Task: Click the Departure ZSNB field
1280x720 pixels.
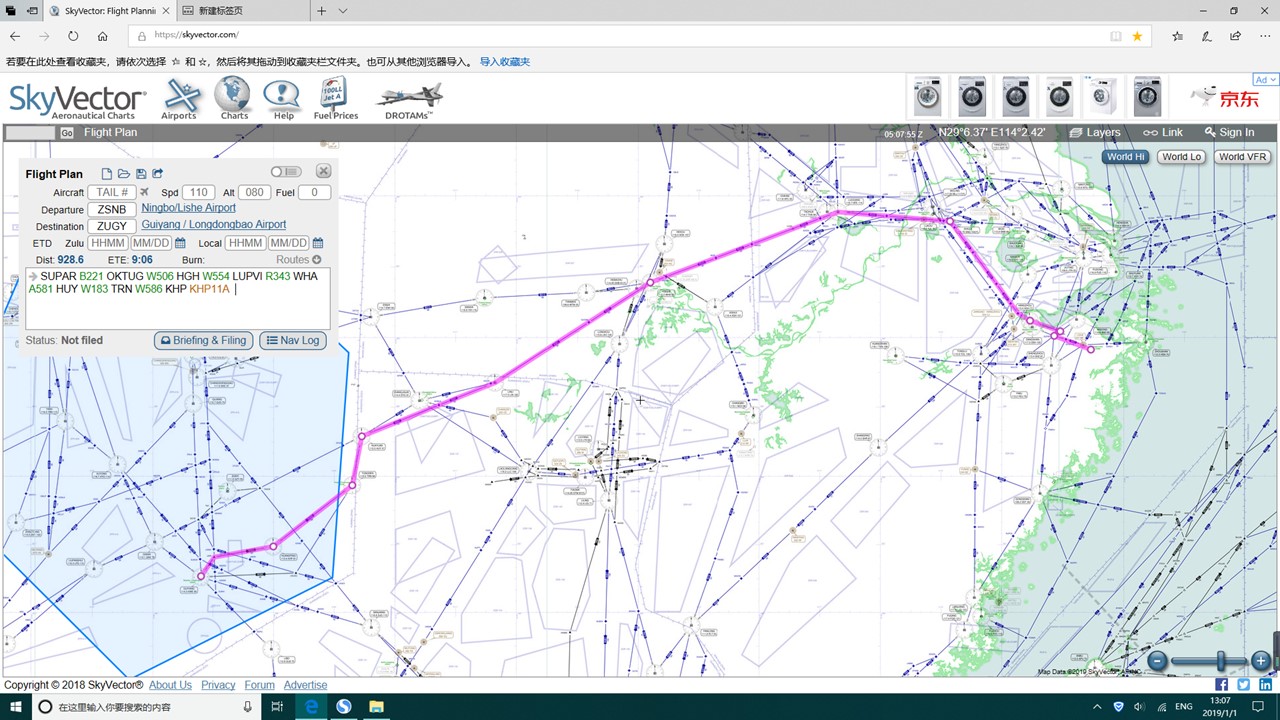Action: click(x=112, y=210)
